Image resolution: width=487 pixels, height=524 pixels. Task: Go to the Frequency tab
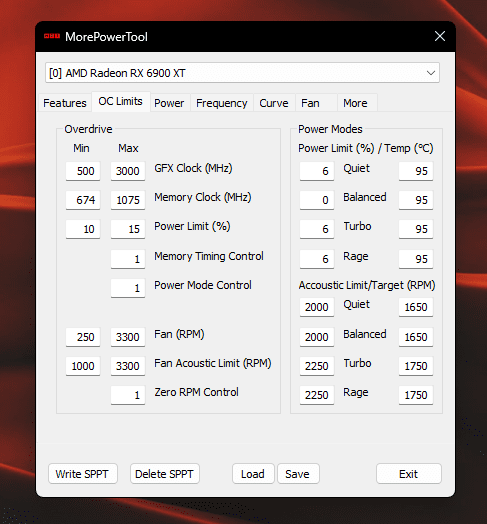coord(222,103)
